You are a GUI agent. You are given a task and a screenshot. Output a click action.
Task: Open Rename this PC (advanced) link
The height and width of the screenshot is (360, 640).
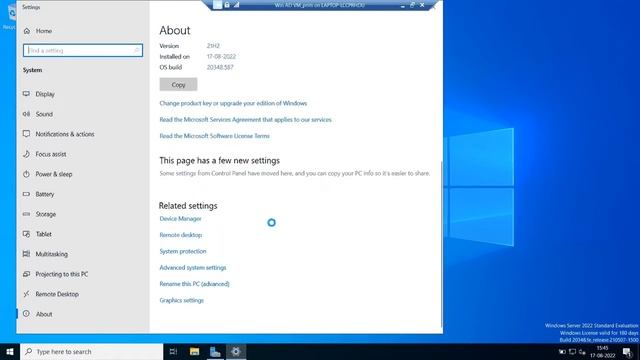click(x=194, y=284)
